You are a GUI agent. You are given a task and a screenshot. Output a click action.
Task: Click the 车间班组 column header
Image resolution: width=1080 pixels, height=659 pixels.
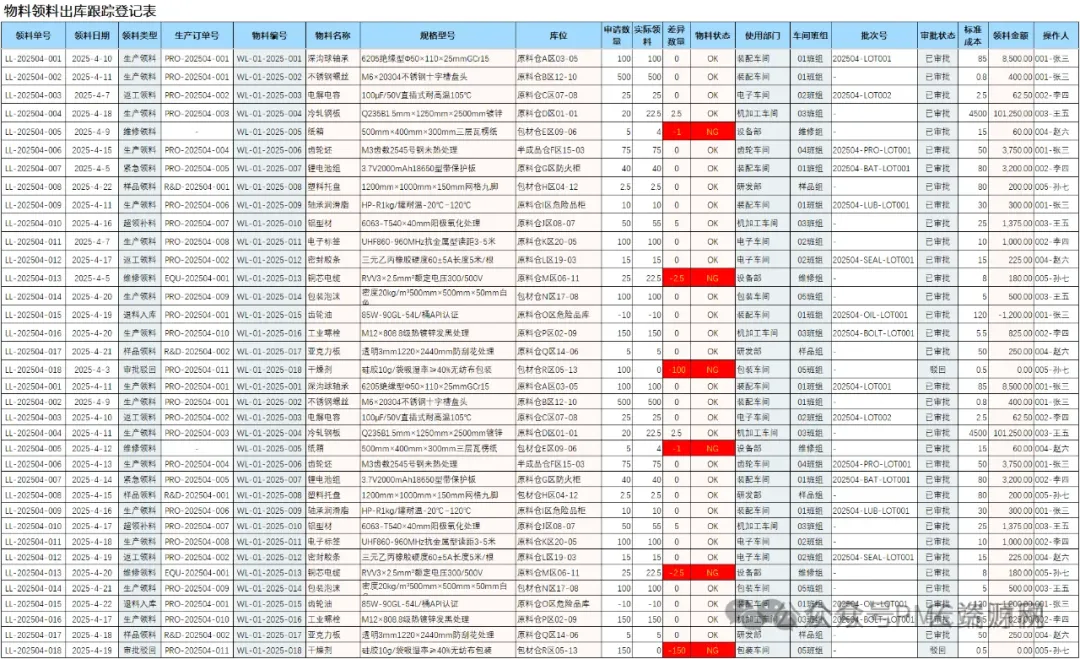[810, 35]
